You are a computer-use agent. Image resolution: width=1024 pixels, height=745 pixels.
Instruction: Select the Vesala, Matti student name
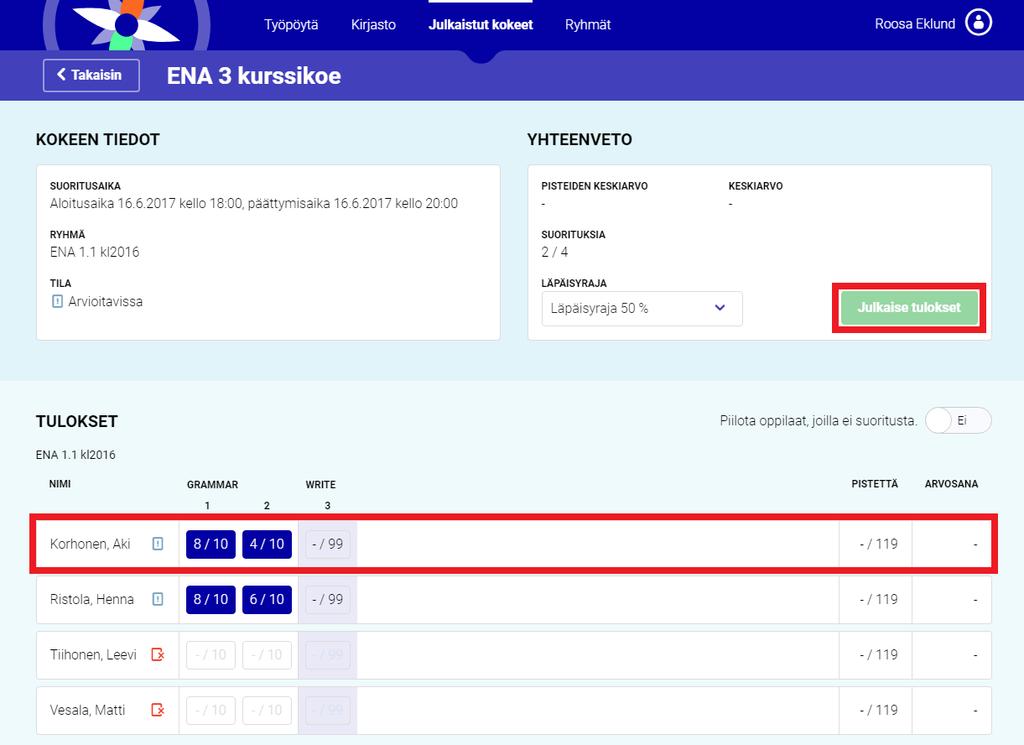click(x=88, y=710)
